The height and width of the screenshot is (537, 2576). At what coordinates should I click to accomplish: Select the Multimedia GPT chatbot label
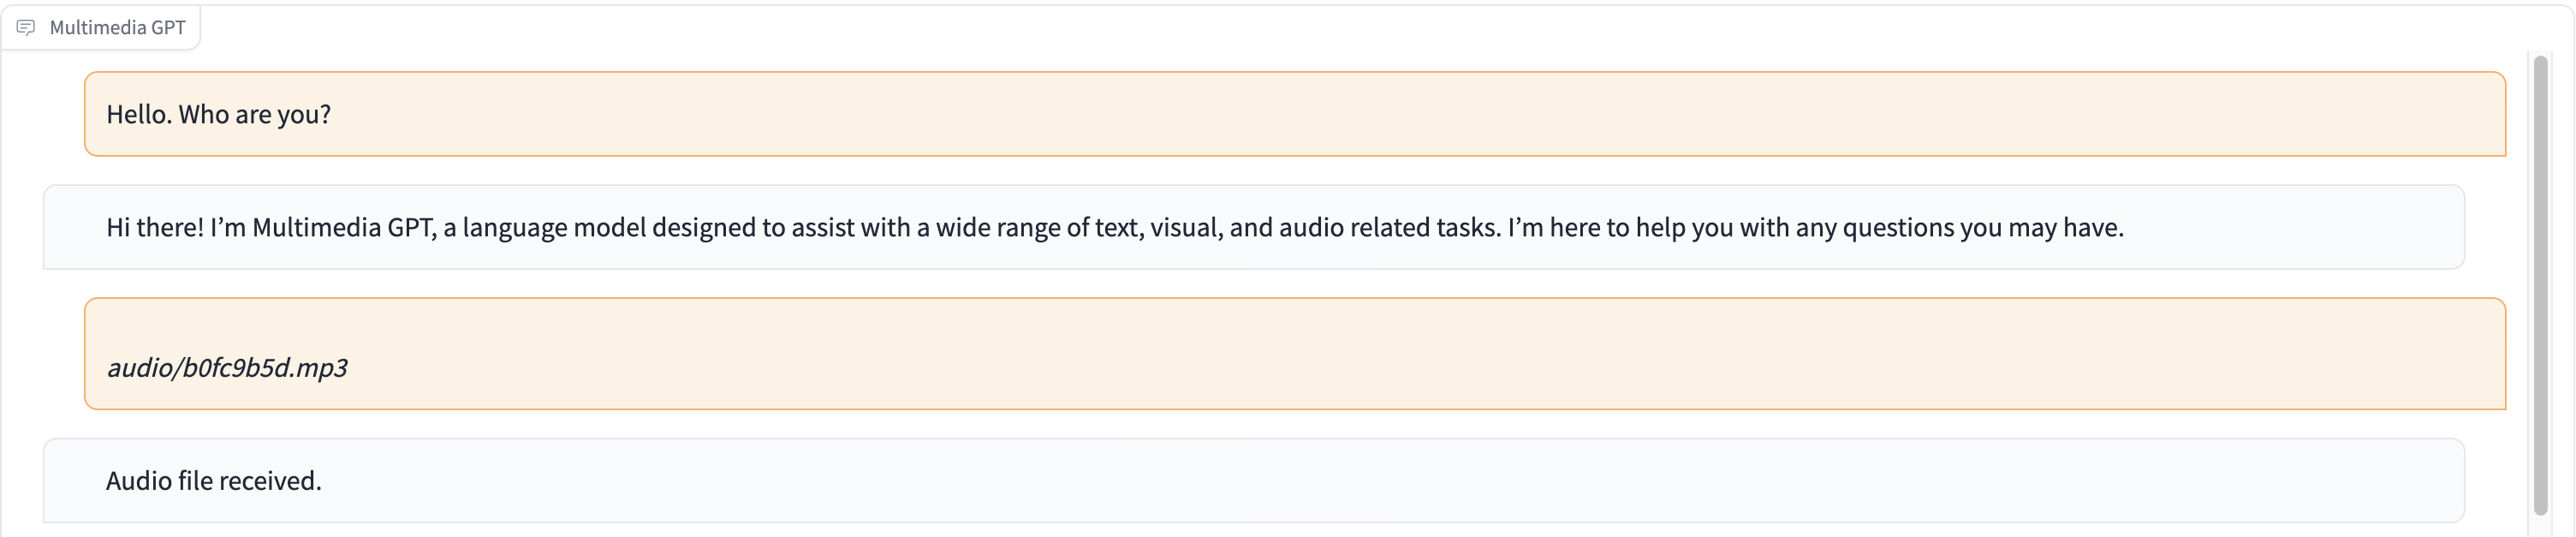[x=117, y=27]
